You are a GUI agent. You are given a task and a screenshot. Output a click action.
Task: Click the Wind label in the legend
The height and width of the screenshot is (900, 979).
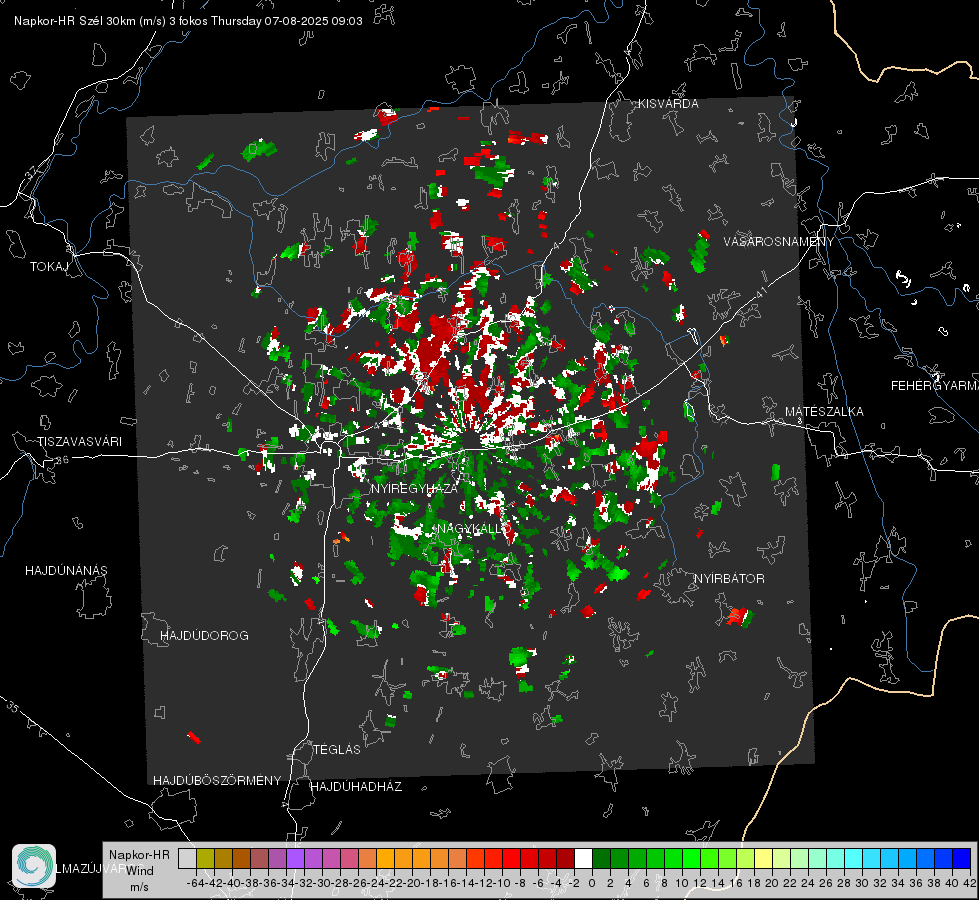click(x=140, y=871)
